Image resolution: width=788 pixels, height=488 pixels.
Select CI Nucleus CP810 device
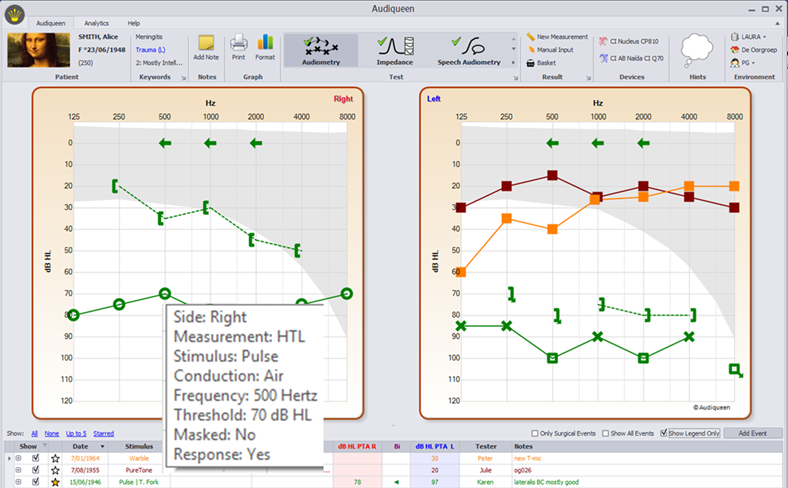[629, 41]
